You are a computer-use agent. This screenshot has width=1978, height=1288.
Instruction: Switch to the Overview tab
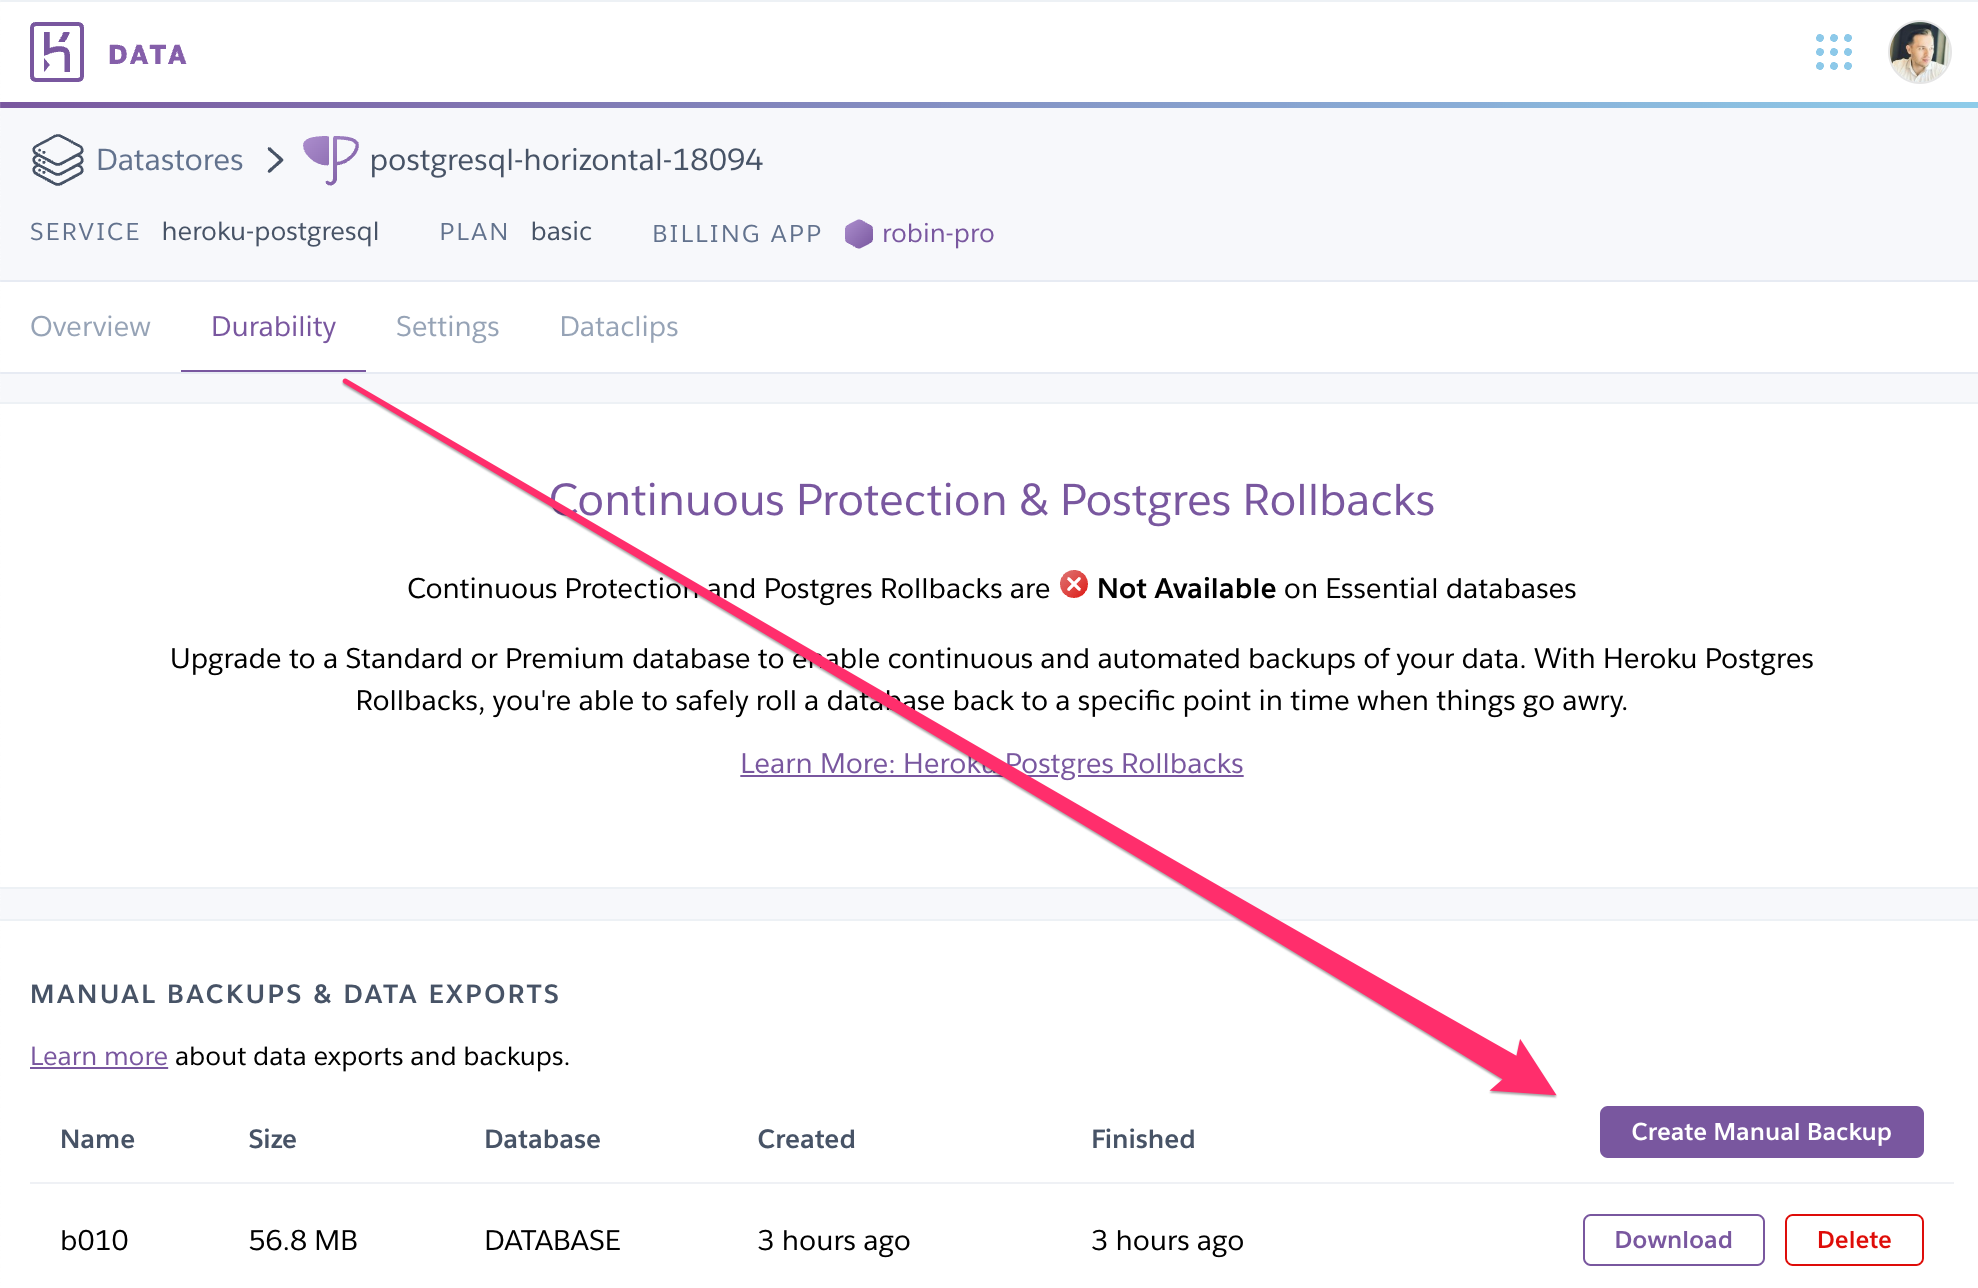point(91,325)
